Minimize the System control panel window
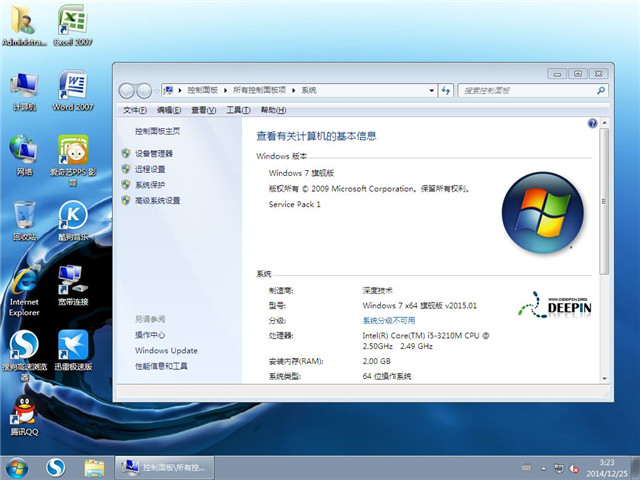Image resolution: width=640 pixels, height=480 pixels. [x=557, y=73]
